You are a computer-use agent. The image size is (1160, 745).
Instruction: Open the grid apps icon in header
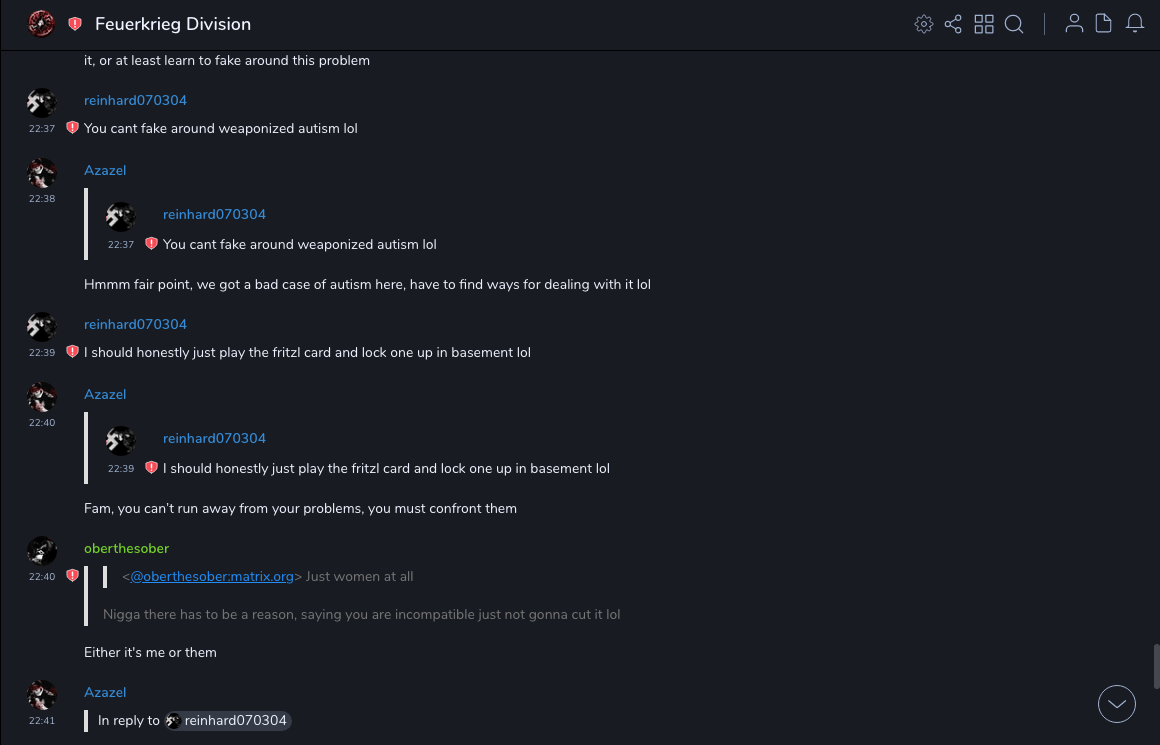(x=984, y=24)
